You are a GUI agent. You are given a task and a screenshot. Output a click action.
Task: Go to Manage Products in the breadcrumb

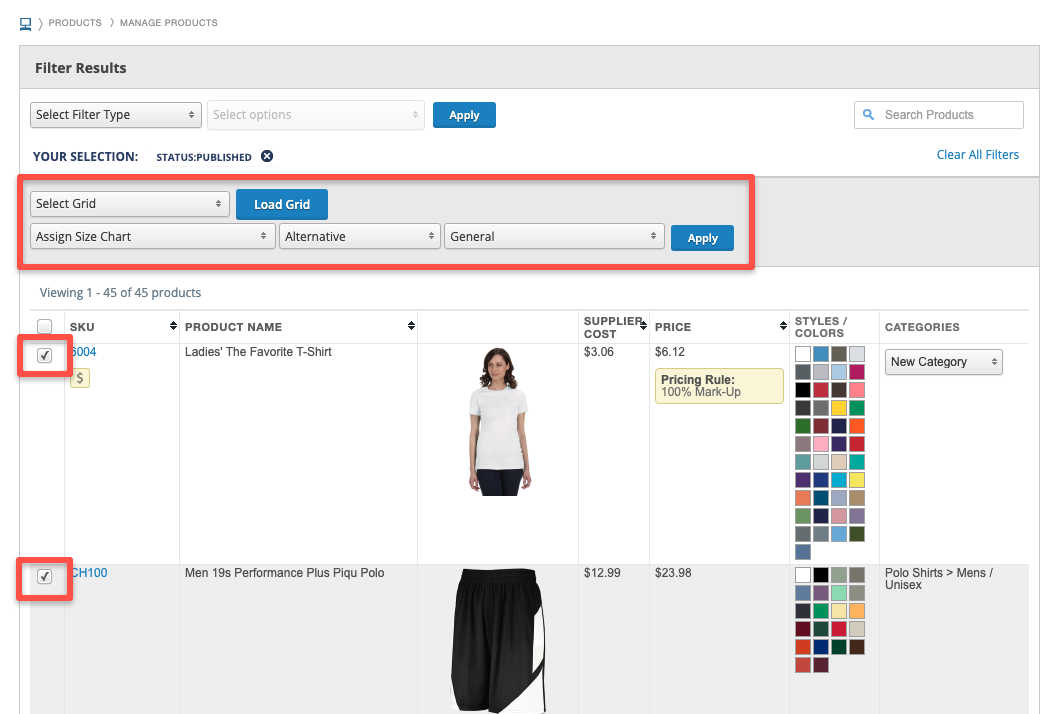click(168, 22)
